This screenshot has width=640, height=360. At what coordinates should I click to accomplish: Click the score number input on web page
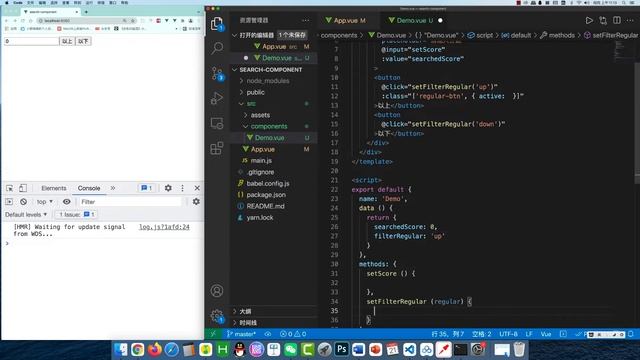pos(31,41)
